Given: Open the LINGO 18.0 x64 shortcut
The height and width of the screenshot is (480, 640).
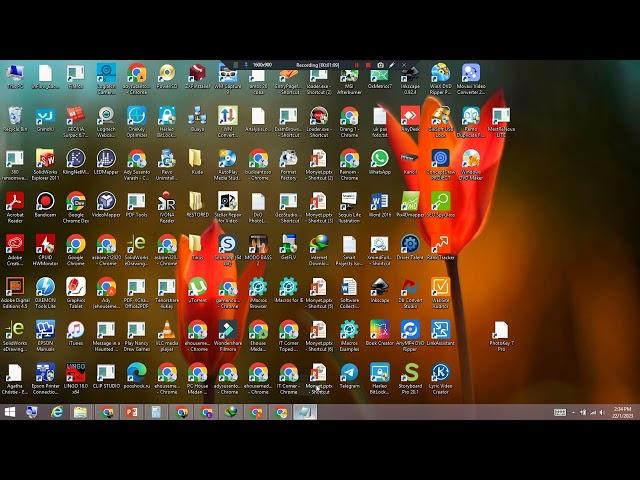Looking at the screenshot, I should tap(76, 378).
